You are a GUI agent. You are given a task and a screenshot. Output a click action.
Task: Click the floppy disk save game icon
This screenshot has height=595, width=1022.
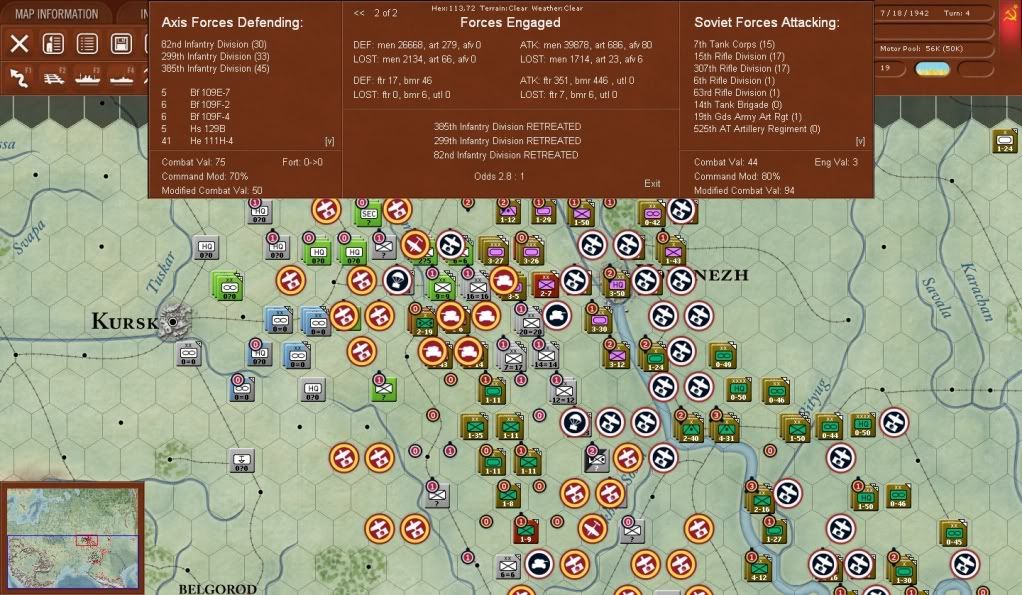(x=121, y=44)
